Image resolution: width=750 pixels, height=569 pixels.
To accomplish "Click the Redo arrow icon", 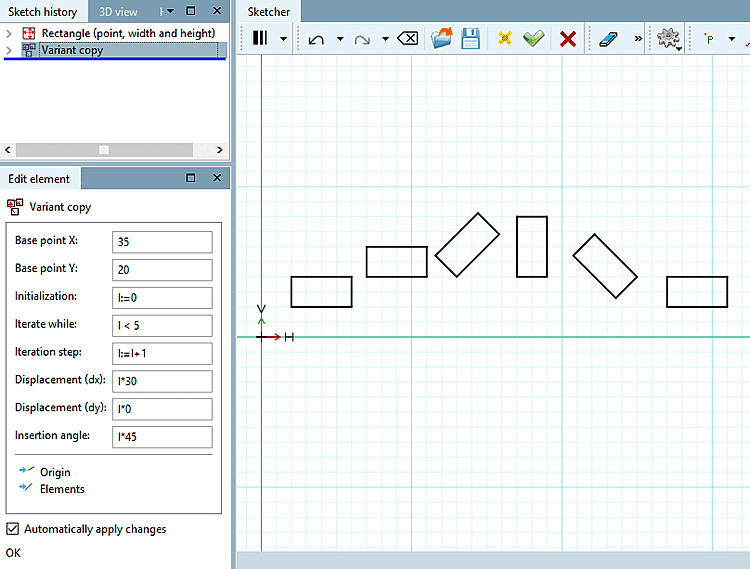I will click(362, 39).
